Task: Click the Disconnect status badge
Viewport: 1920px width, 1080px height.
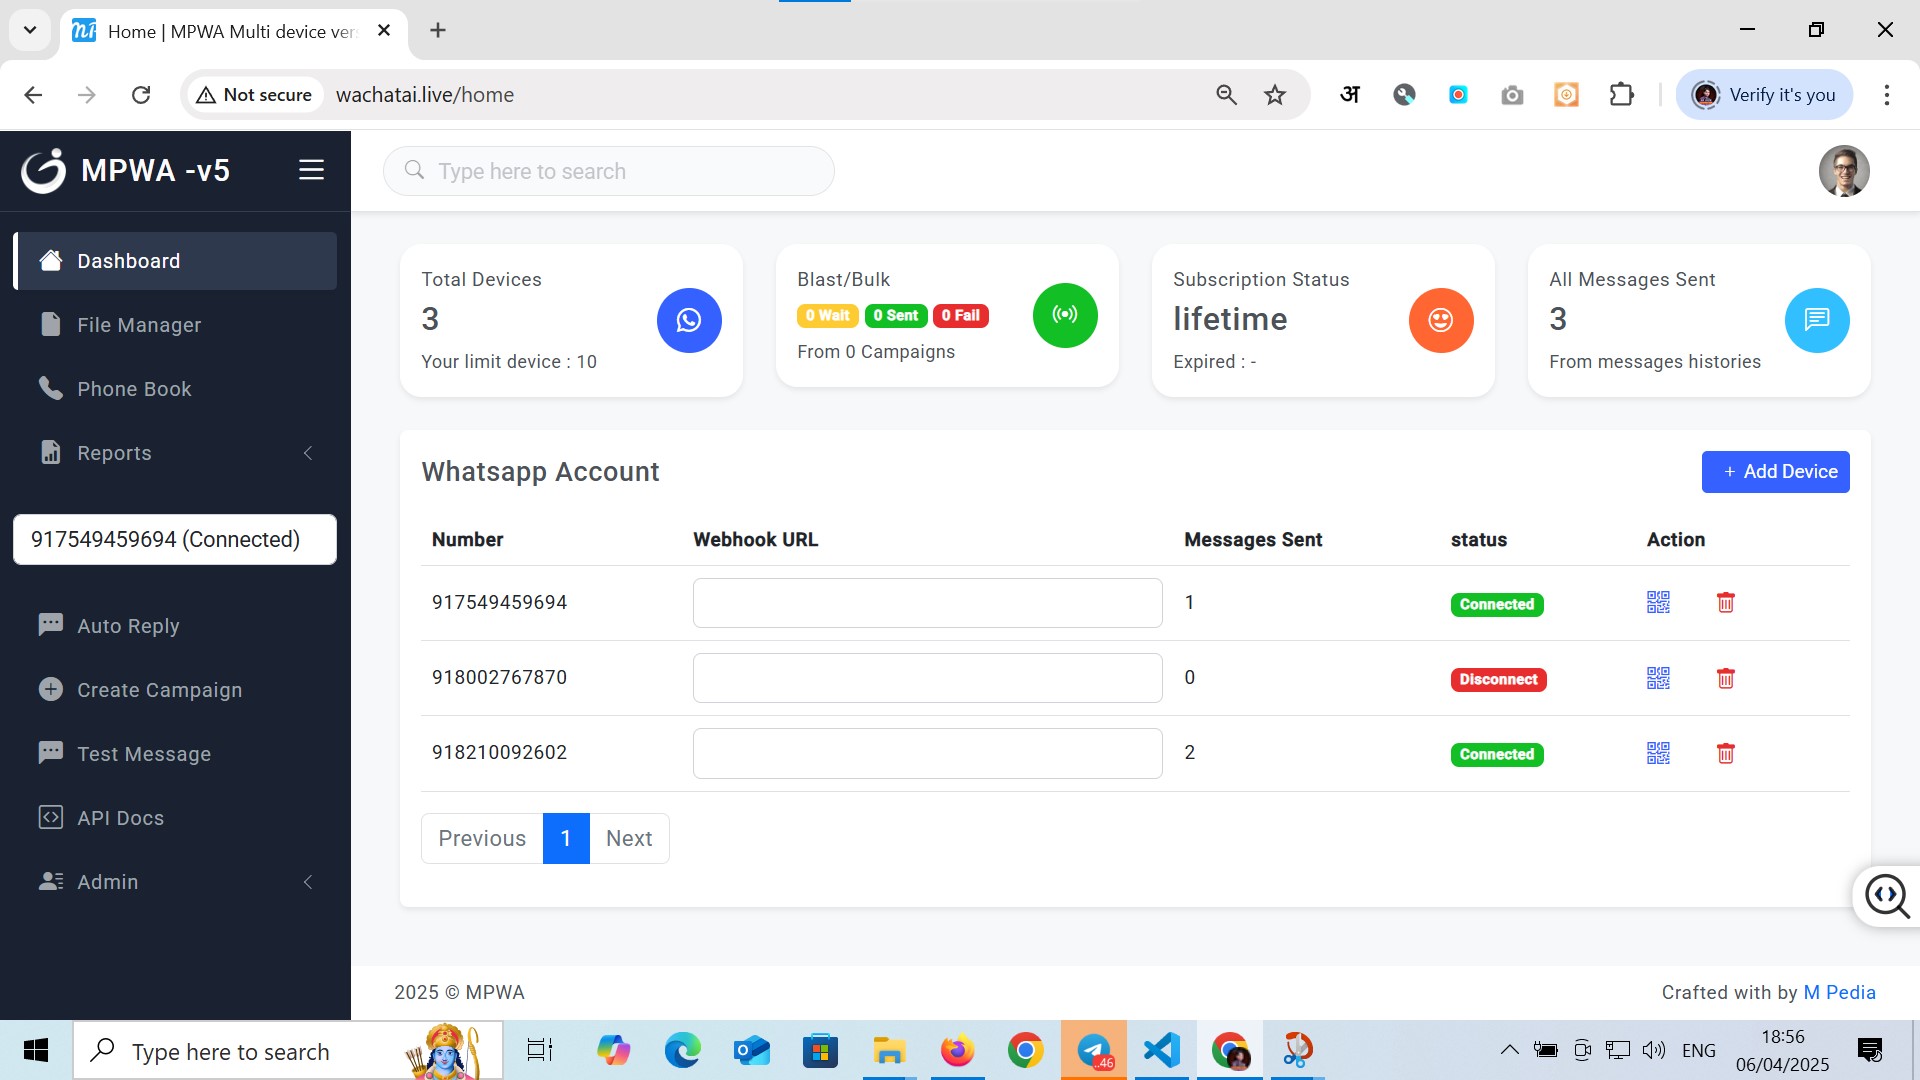Action: (1497, 680)
